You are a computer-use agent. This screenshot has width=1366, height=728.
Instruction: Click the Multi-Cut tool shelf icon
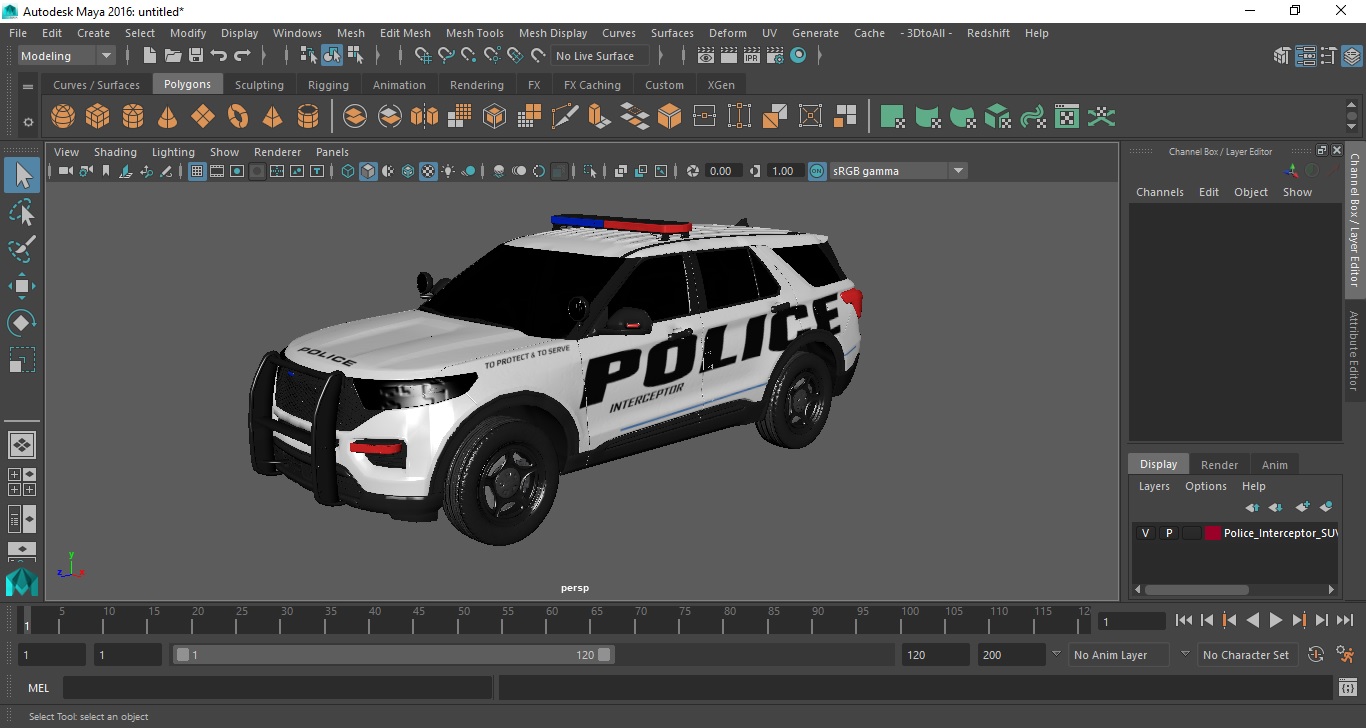point(565,117)
